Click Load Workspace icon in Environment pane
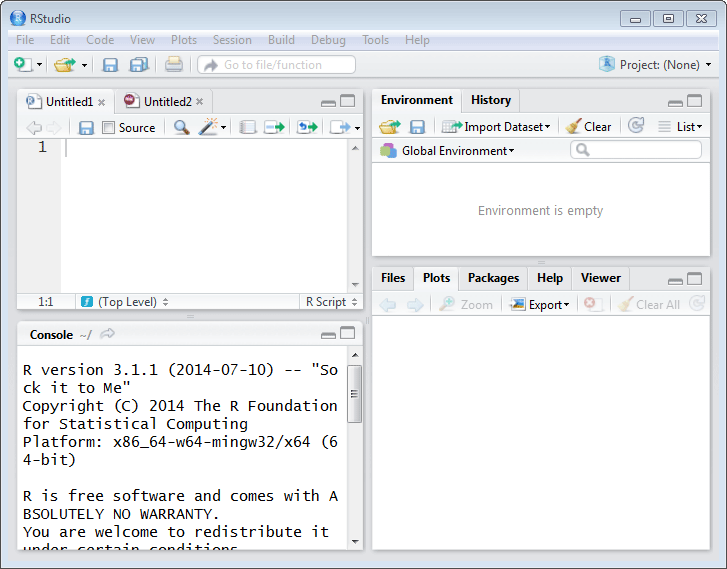The width and height of the screenshot is (727, 569). point(389,127)
